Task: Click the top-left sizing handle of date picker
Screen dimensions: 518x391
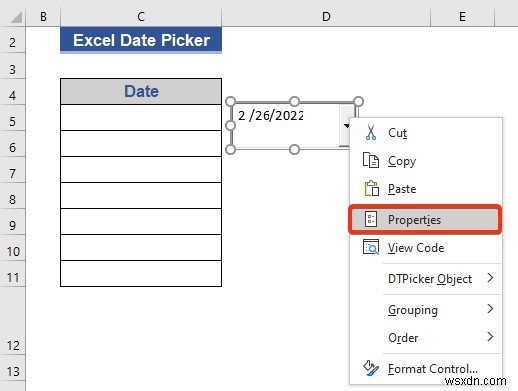Action: [x=230, y=101]
